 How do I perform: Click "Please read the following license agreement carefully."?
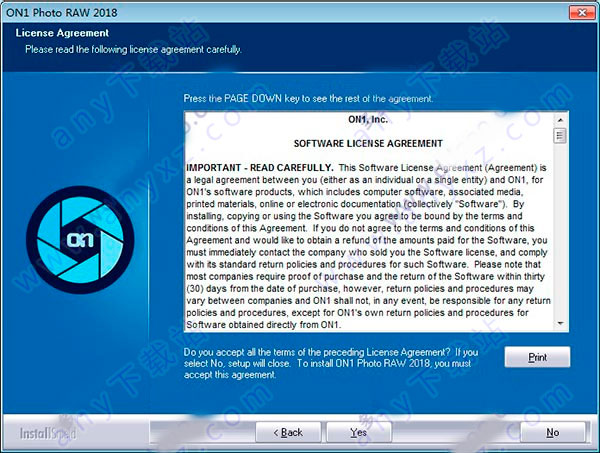(133, 49)
